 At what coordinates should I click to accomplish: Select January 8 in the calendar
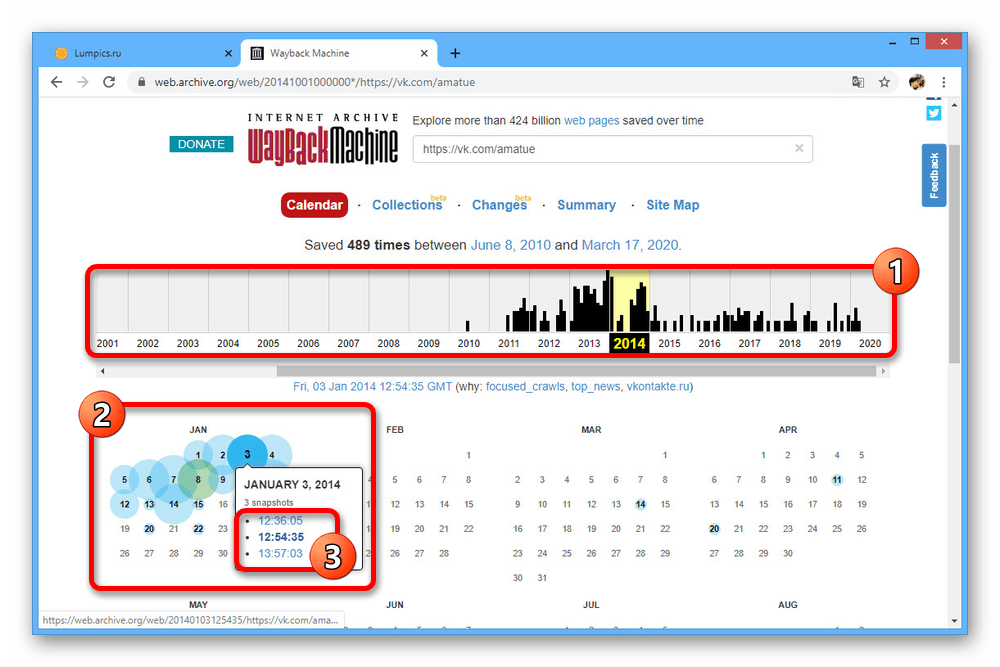198,480
